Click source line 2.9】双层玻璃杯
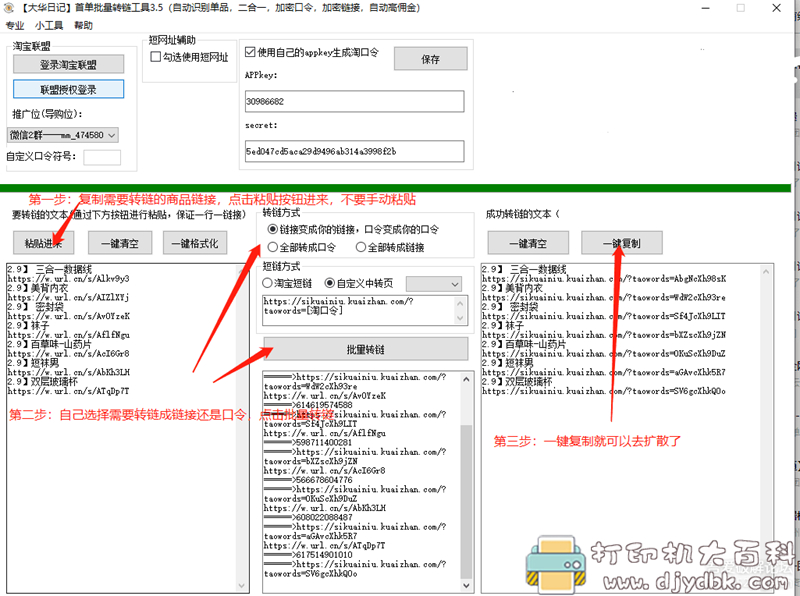This screenshot has width=800, height=596. pos(42,382)
